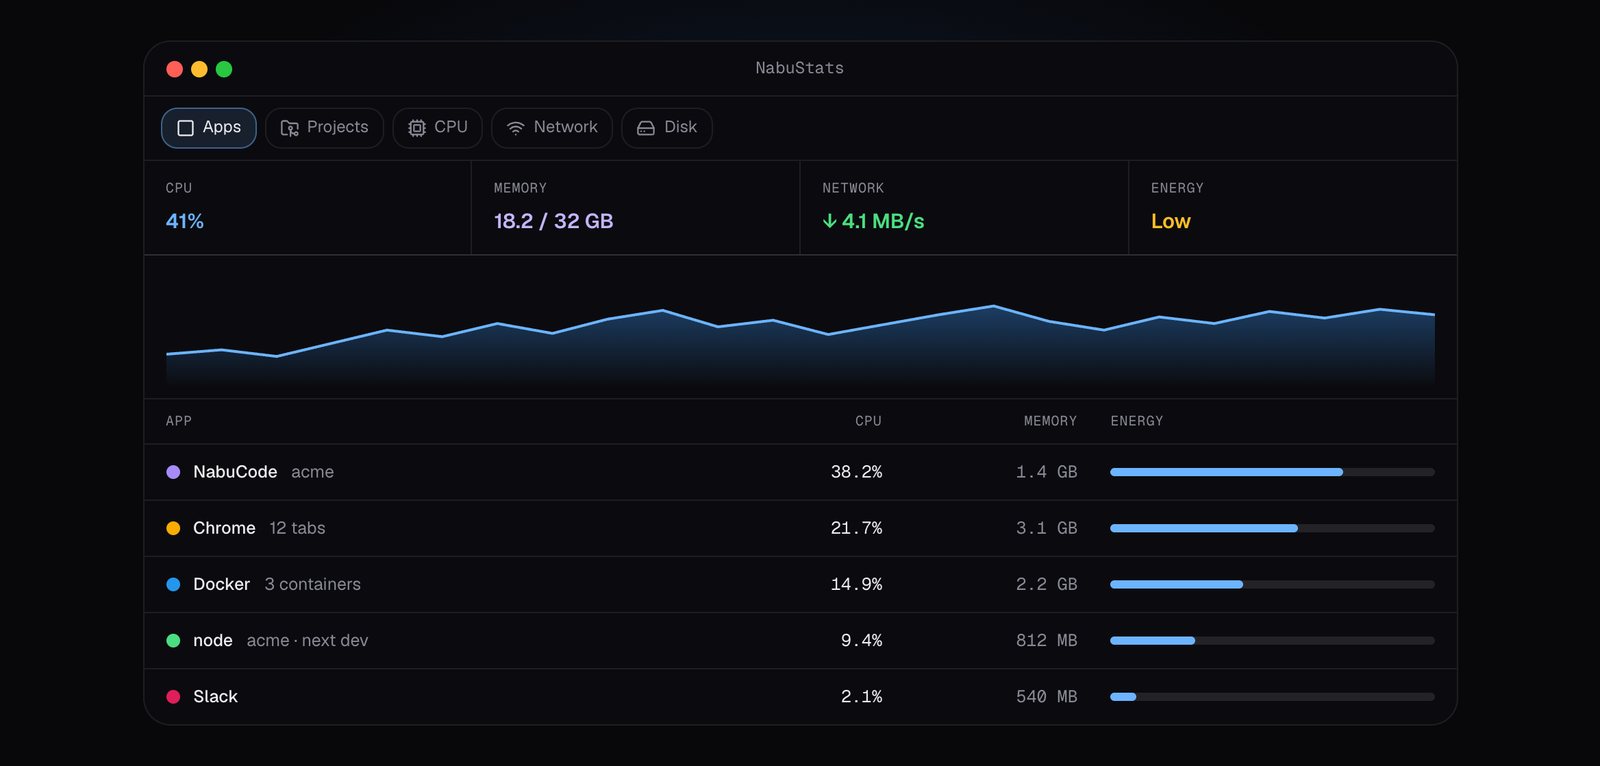Click NabuCode's energy bar
The height and width of the screenshot is (766, 1600).
[x=1272, y=472]
